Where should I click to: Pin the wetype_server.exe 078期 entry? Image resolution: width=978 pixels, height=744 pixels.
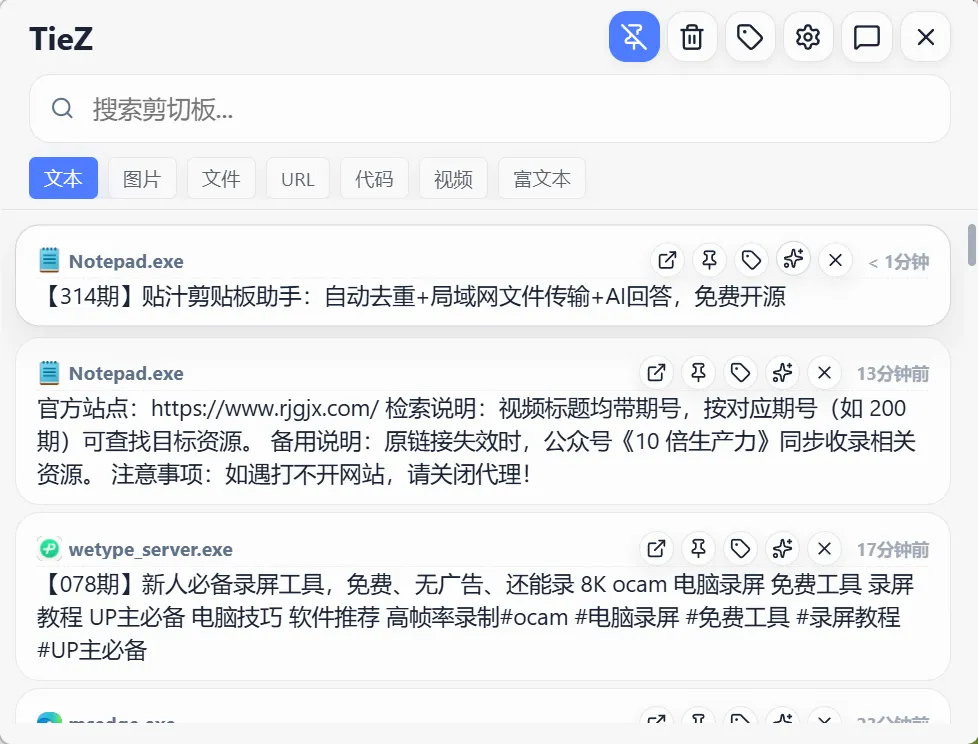click(x=698, y=549)
